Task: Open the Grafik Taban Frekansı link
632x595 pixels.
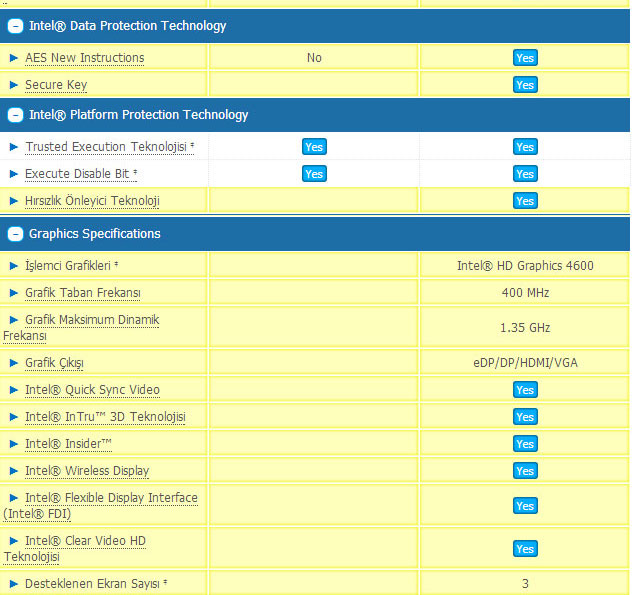Action: (x=83, y=293)
